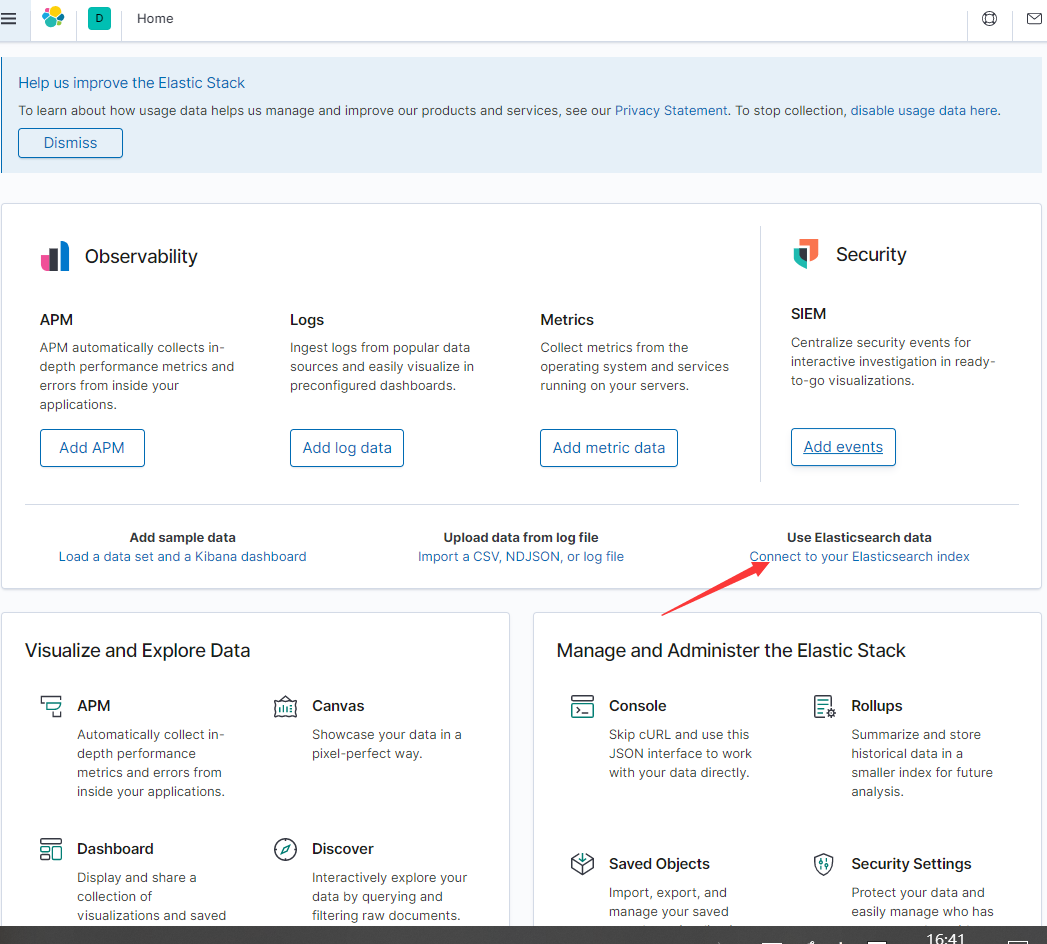Click the Add events button
Viewport: 1047px width, 944px height.
843,447
